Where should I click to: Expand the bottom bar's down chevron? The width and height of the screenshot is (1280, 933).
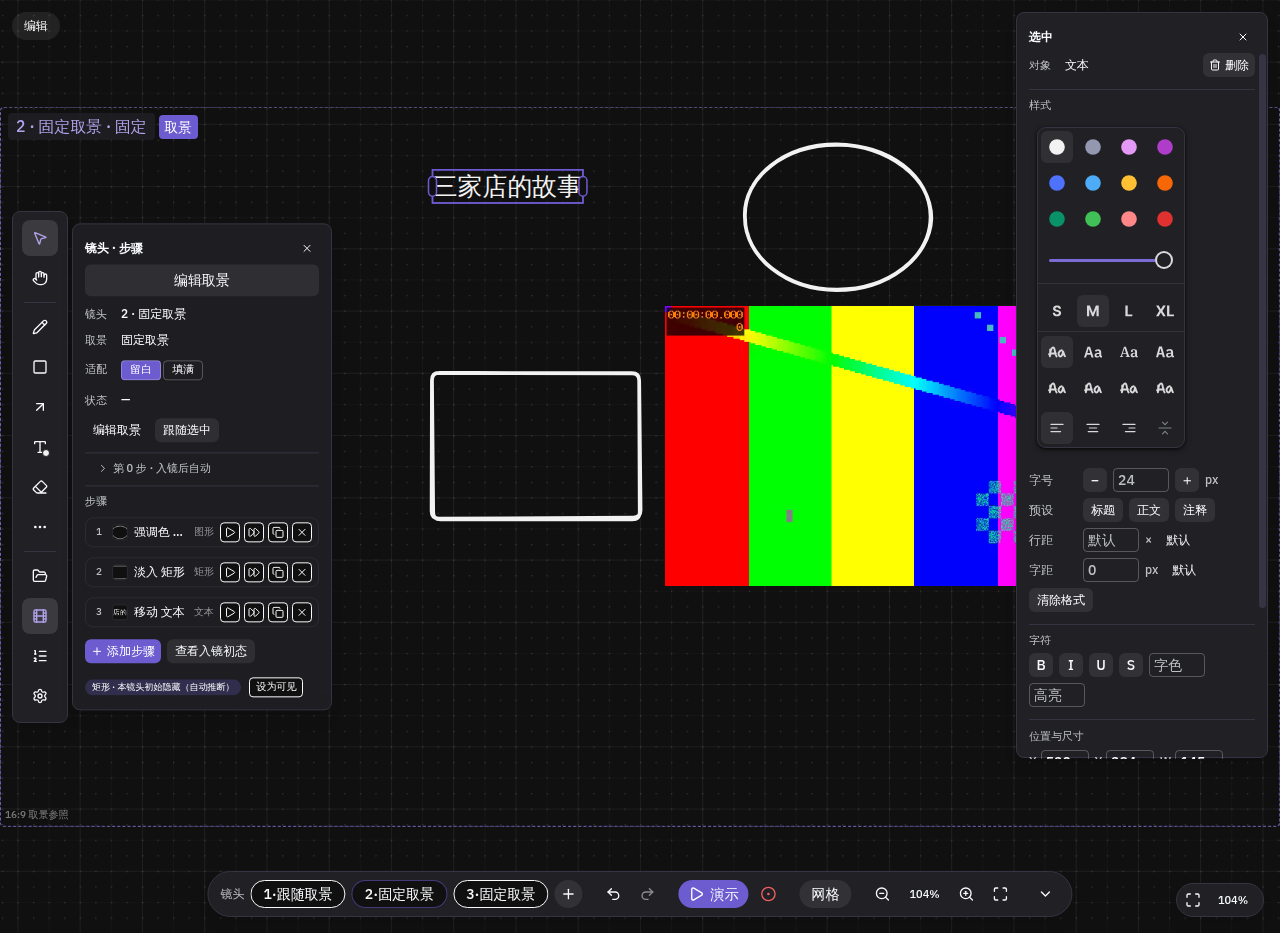click(x=1045, y=894)
